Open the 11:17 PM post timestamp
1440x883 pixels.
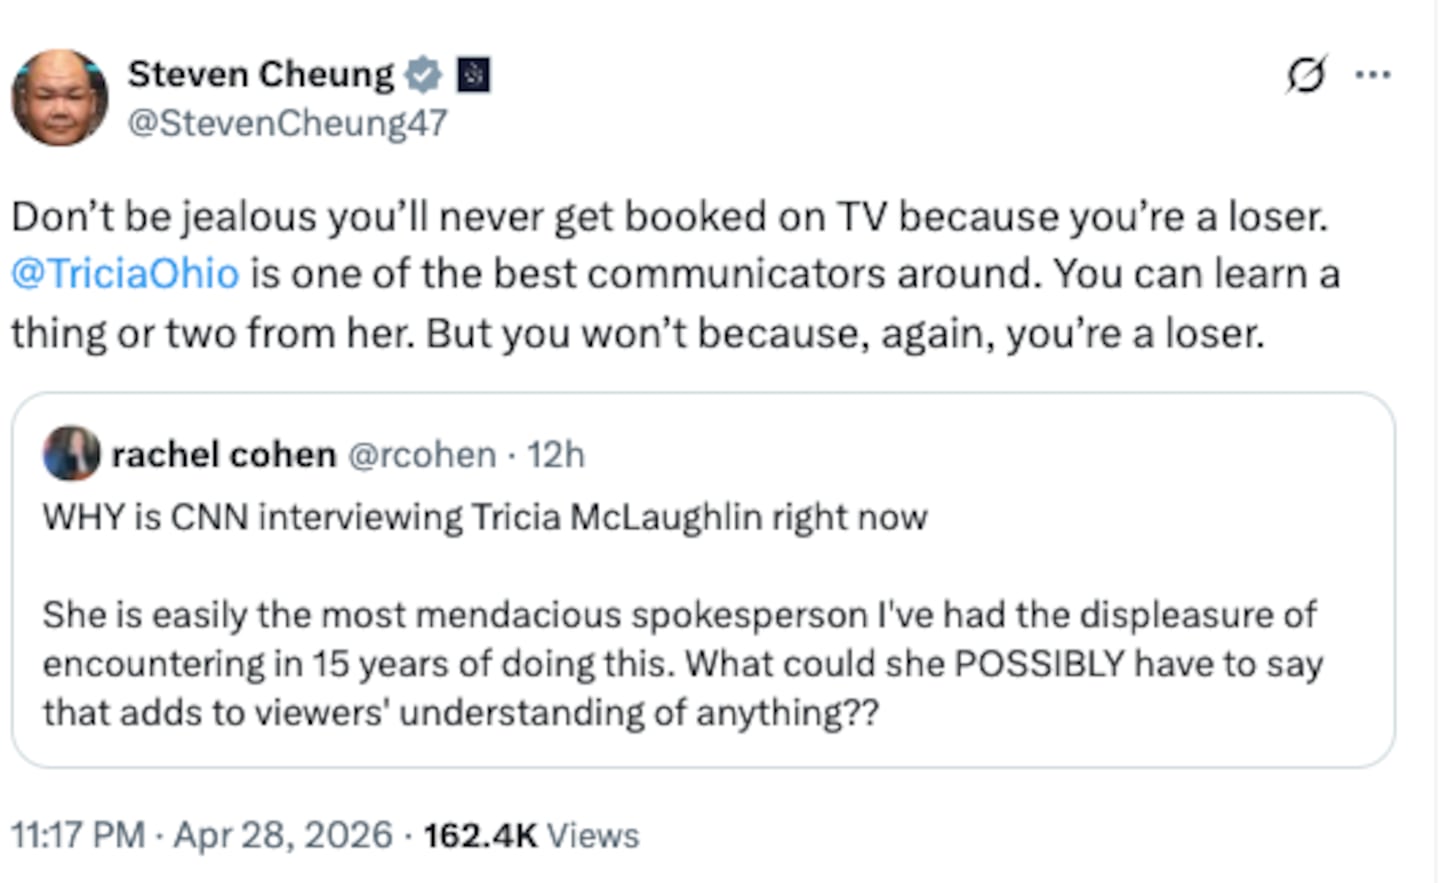point(78,835)
